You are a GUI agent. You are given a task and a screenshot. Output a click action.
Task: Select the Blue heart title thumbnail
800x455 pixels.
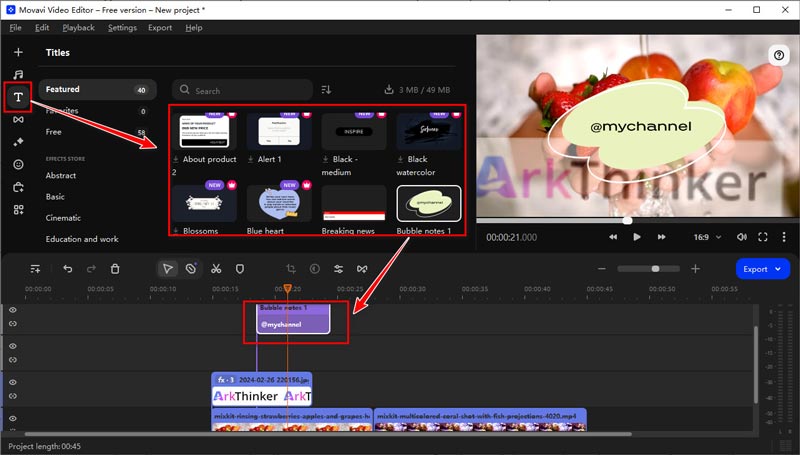279,204
